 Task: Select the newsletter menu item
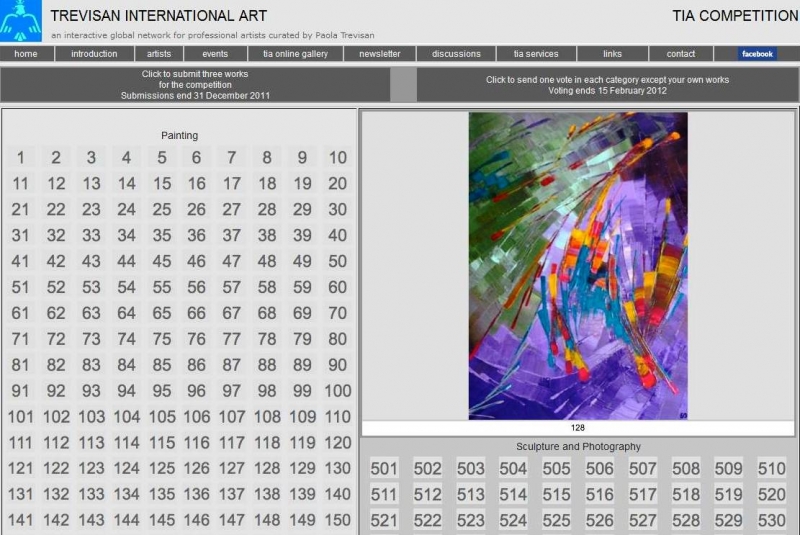tap(380, 54)
